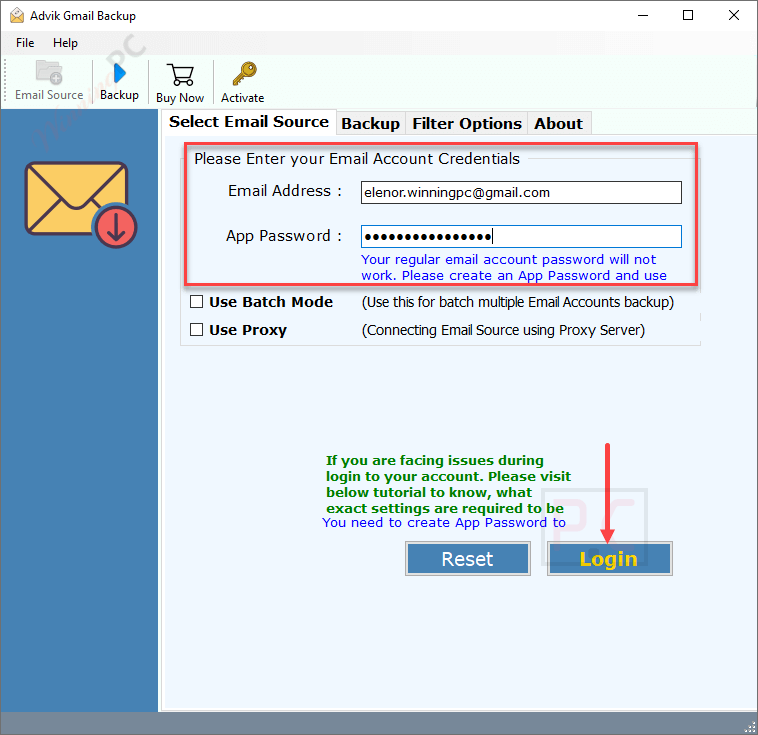Switch to the Backup tab
The image size is (758, 735).
[370, 123]
